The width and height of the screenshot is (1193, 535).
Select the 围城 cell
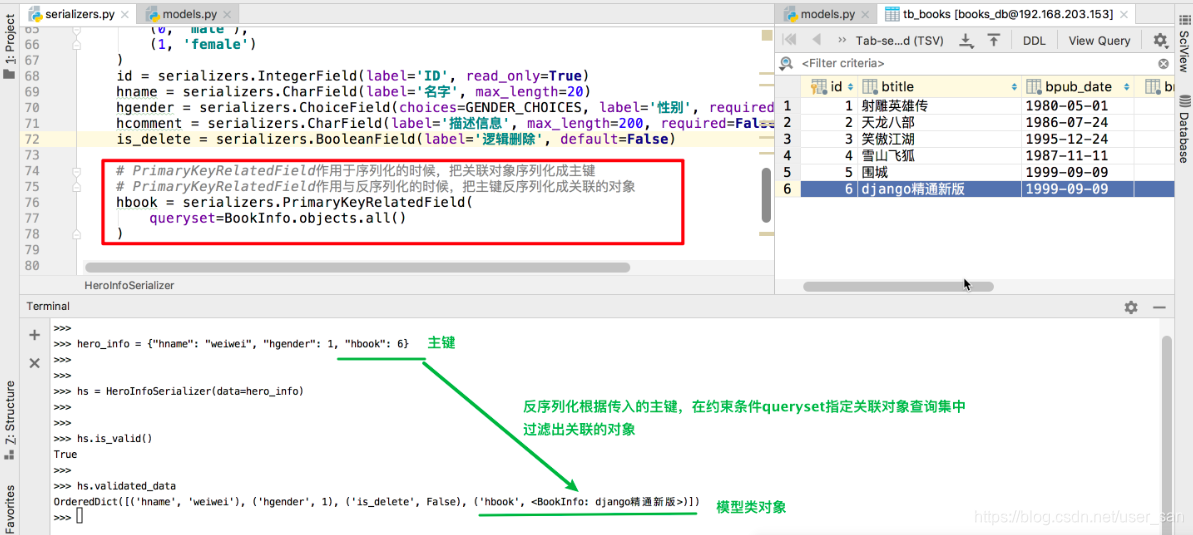coord(940,172)
